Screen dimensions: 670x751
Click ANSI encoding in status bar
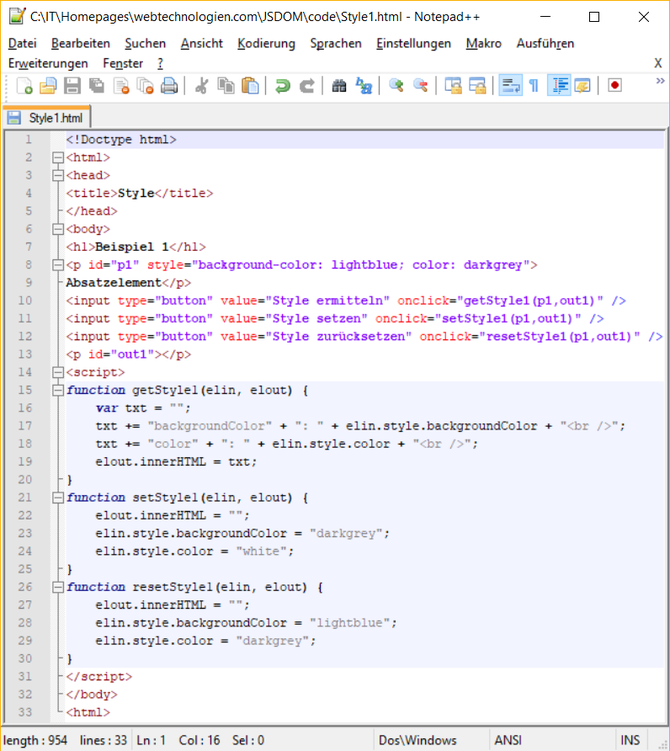tap(508, 740)
